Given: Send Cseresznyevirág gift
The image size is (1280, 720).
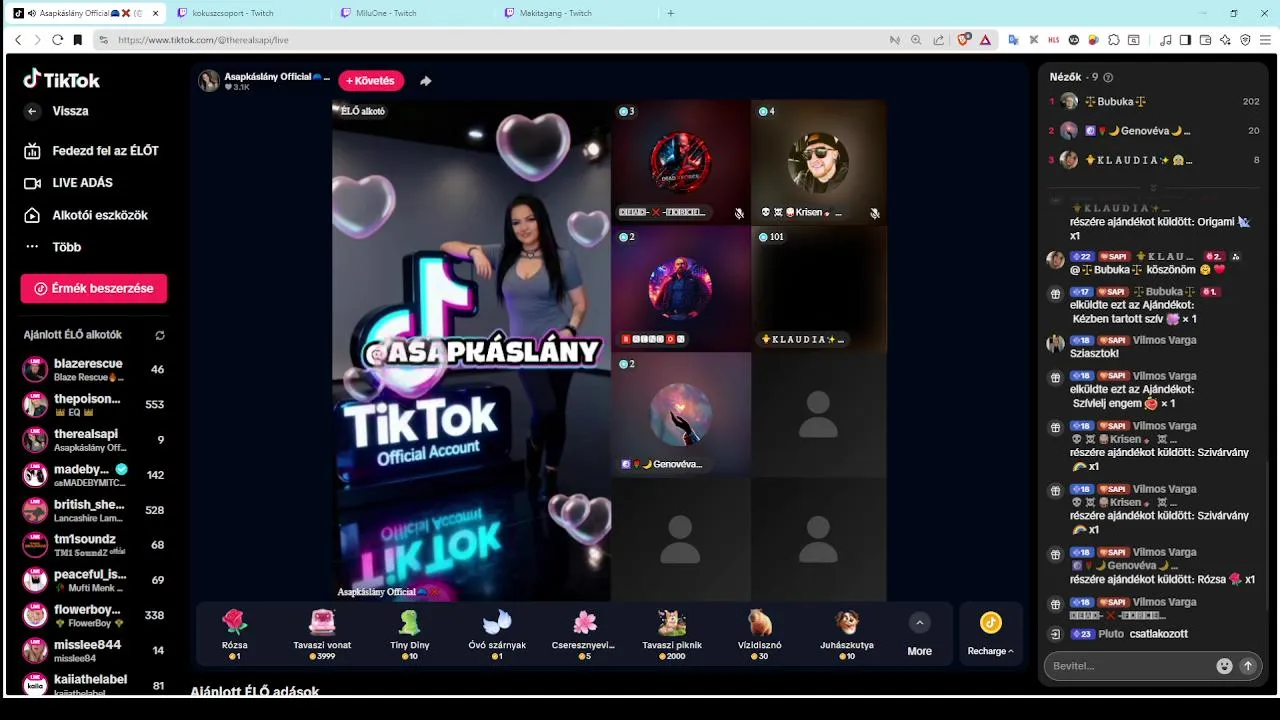Looking at the screenshot, I should pos(584,634).
